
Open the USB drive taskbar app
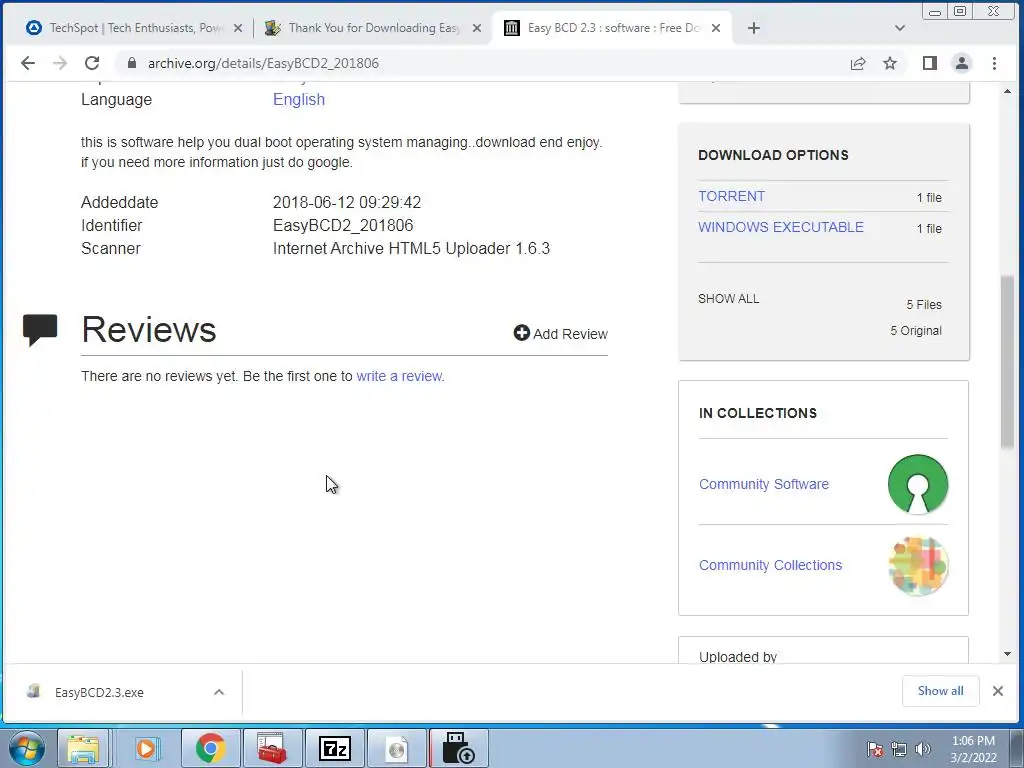coord(458,748)
